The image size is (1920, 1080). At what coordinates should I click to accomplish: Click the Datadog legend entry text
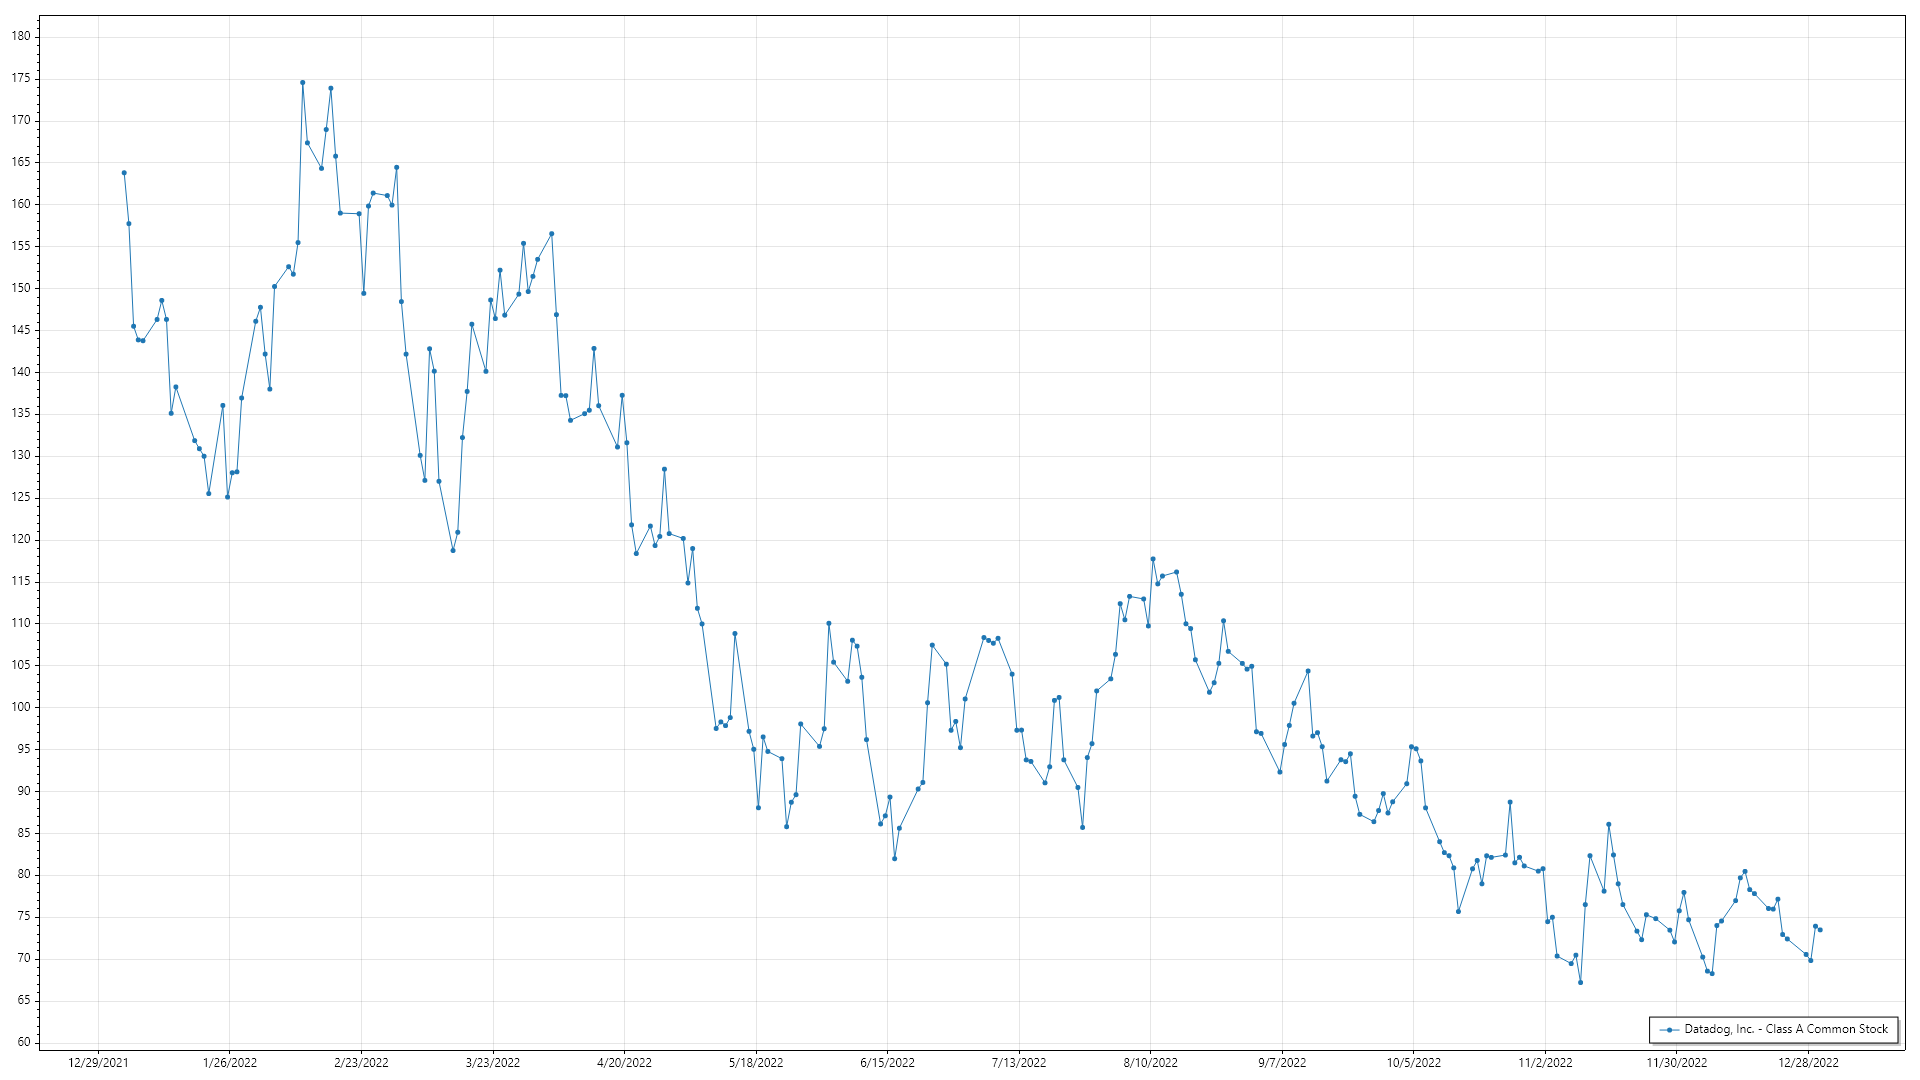pyautogui.click(x=1786, y=1029)
